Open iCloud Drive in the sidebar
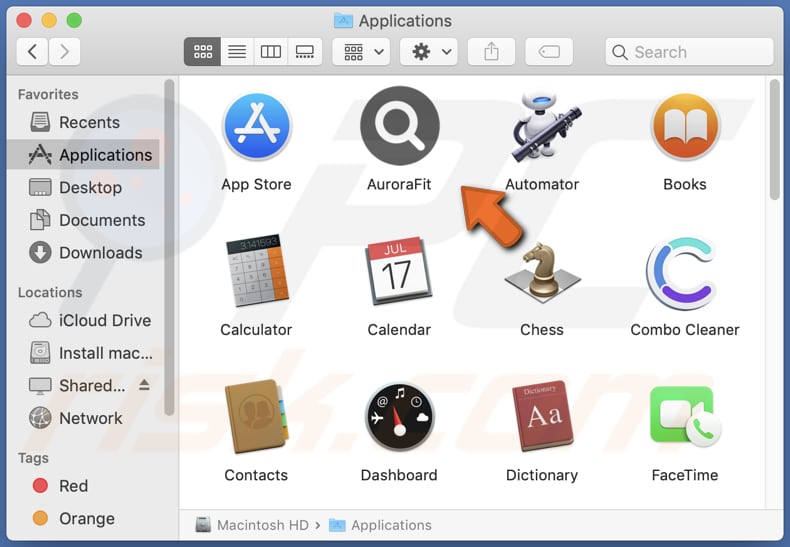This screenshot has width=790, height=547. pos(83,320)
